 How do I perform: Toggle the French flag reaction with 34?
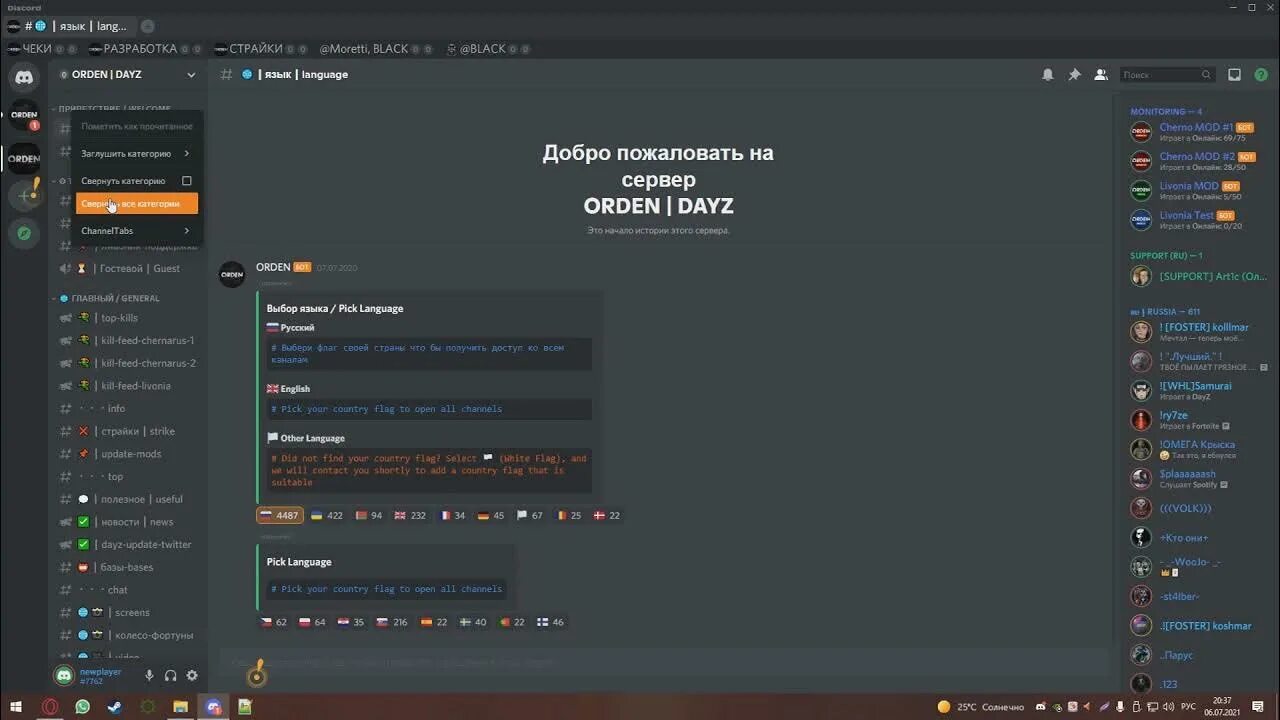point(452,515)
